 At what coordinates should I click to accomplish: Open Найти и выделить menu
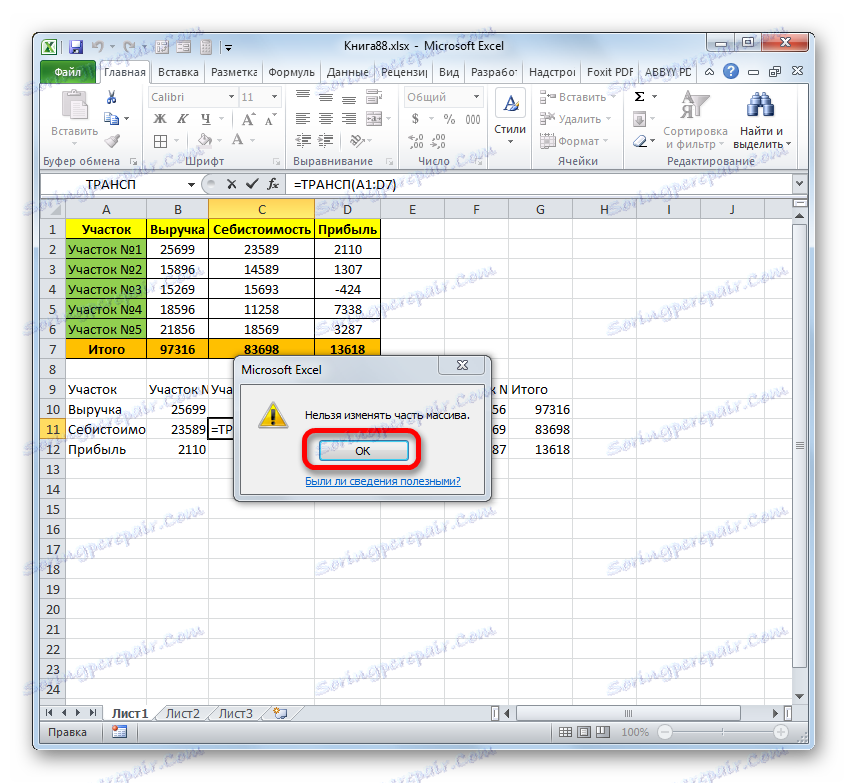[x=762, y=120]
